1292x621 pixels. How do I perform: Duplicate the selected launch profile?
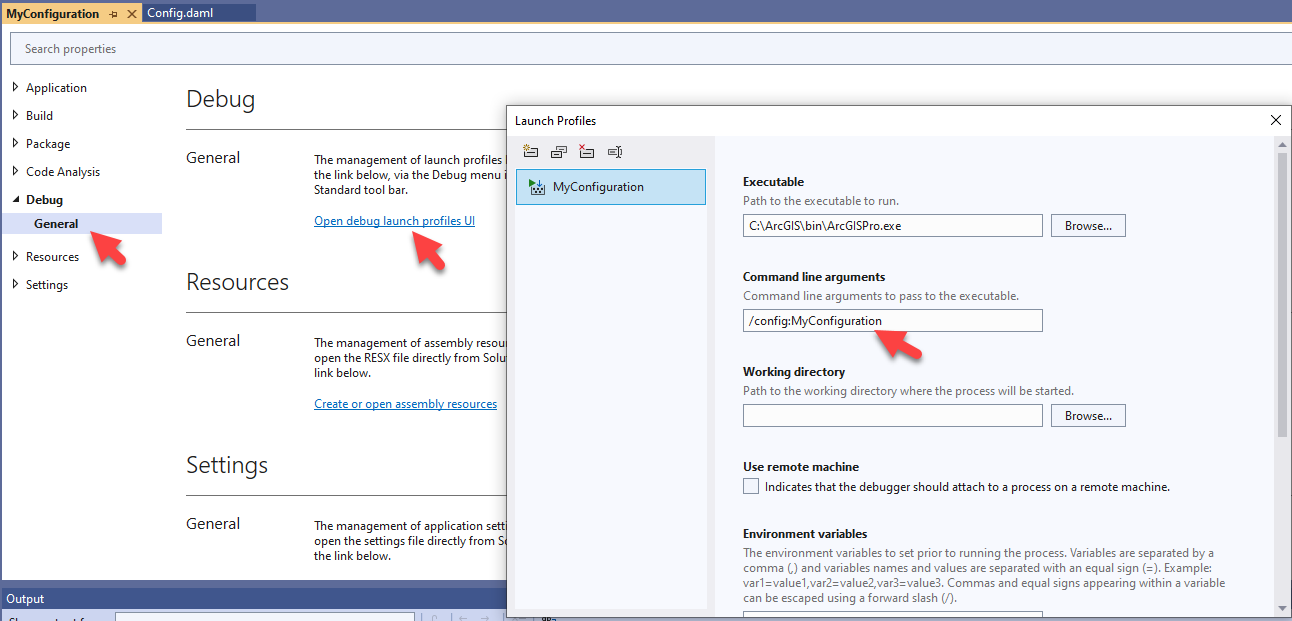pos(558,152)
